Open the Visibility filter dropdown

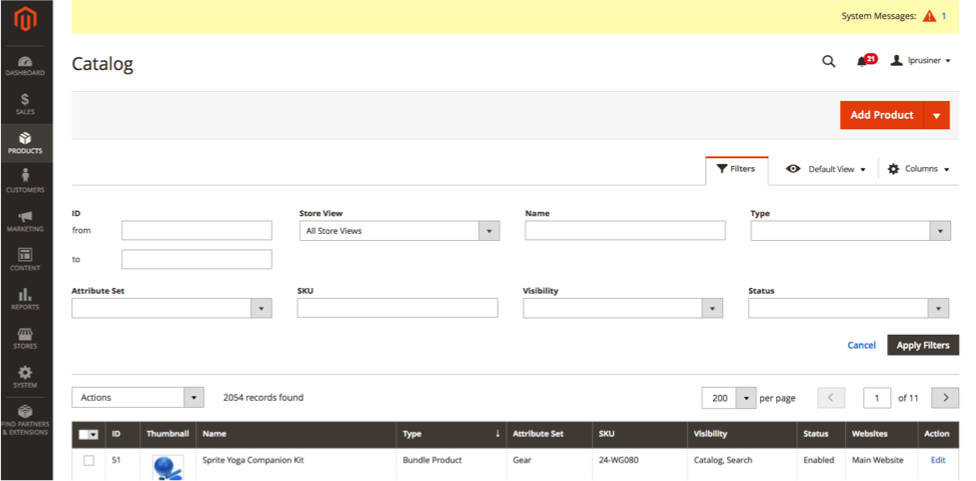622,308
